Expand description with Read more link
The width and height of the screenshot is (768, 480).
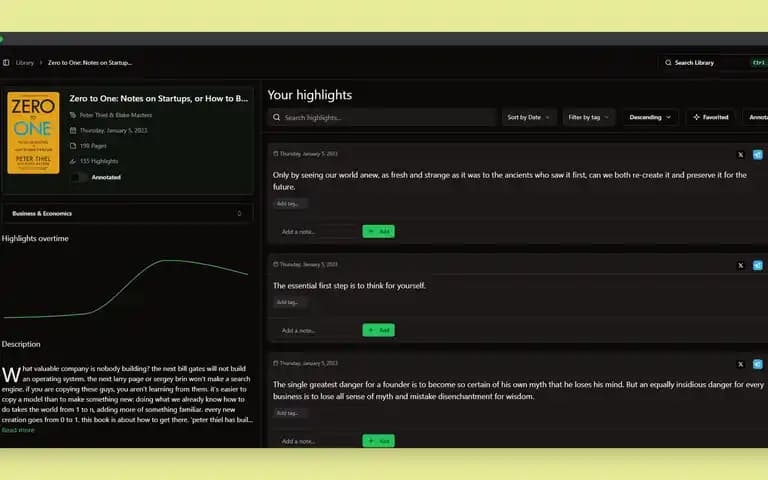[18, 430]
